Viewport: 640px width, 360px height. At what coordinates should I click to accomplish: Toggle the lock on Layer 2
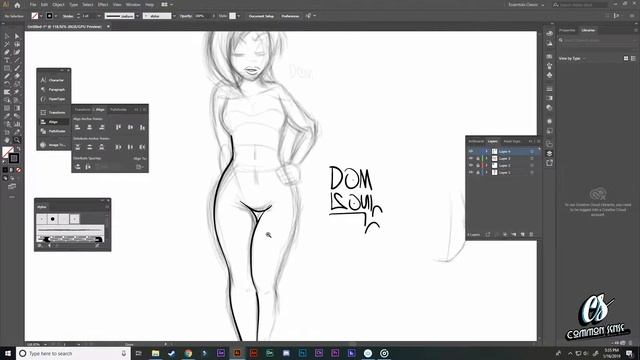coord(478,165)
